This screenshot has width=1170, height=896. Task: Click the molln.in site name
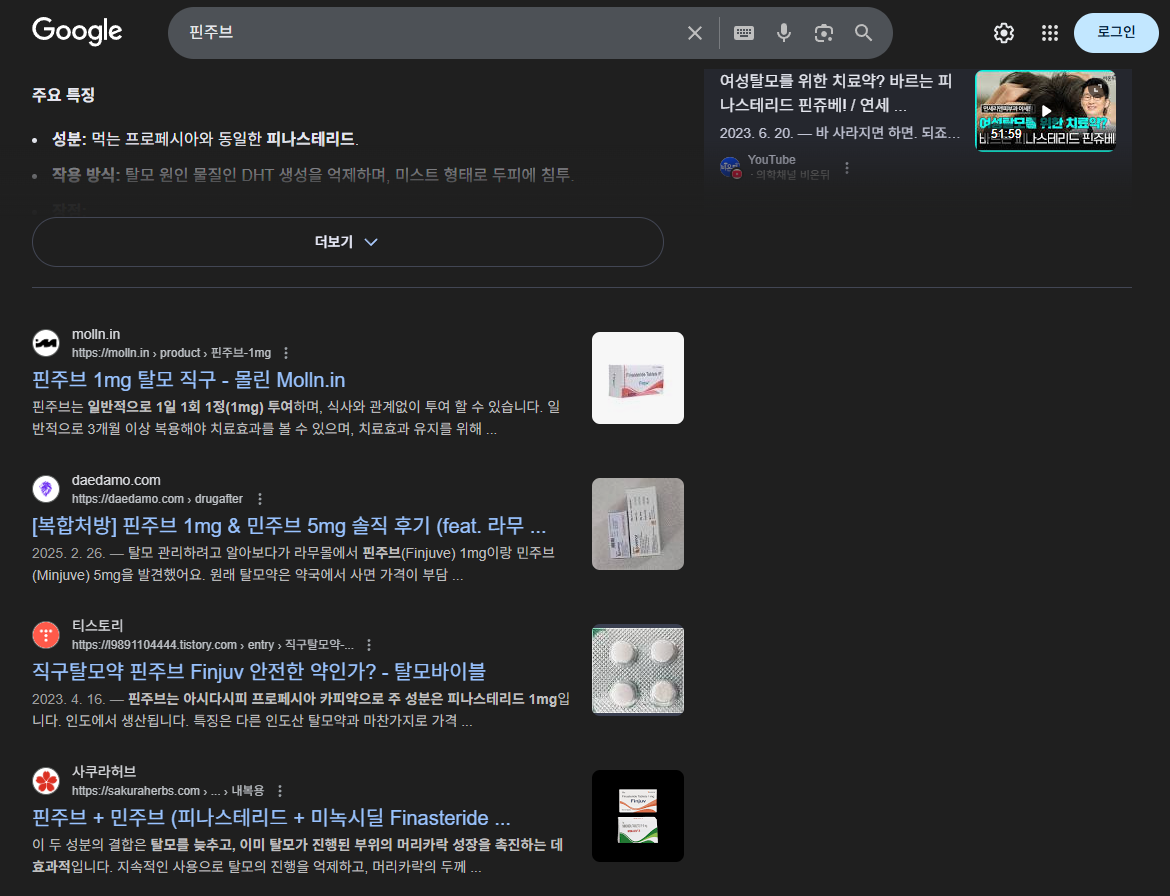tap(96, 334)
